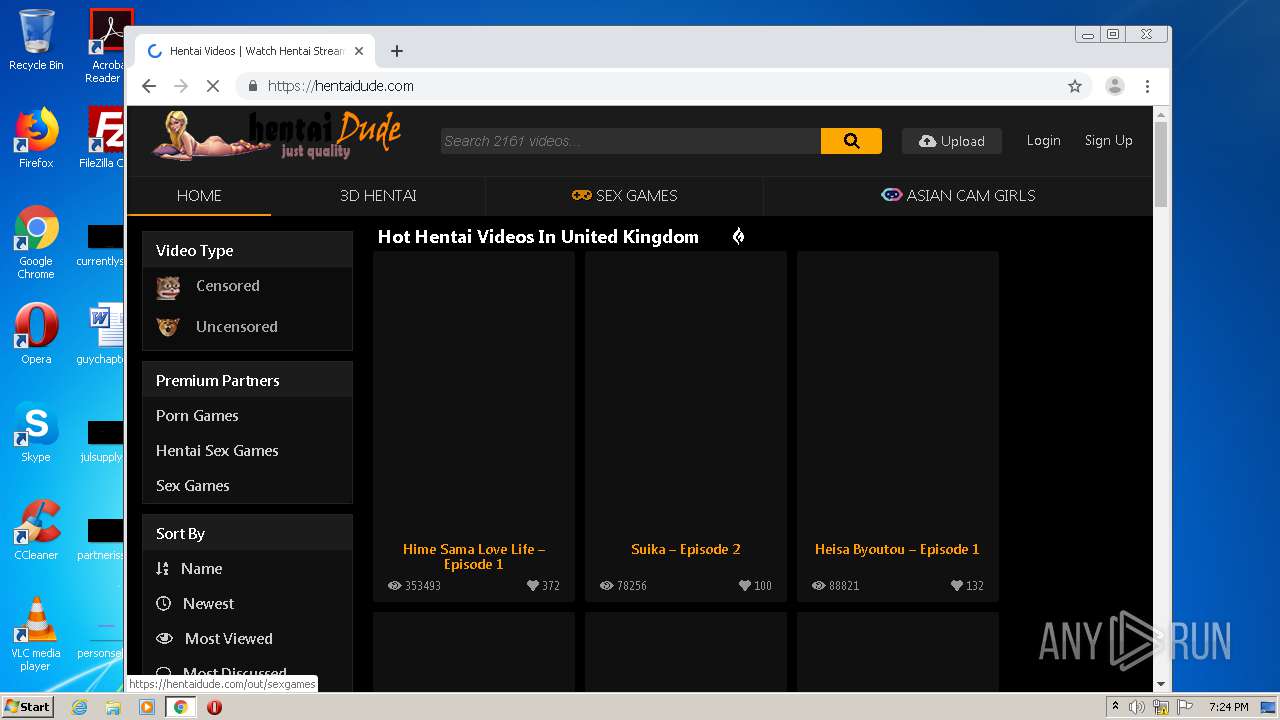
Task: Click the Action Center flag icon
Action: point(1186,707)
